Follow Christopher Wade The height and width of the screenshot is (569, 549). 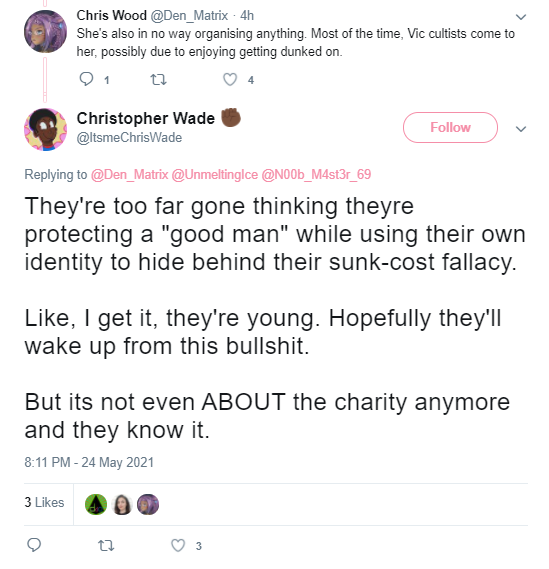point(450,127)
